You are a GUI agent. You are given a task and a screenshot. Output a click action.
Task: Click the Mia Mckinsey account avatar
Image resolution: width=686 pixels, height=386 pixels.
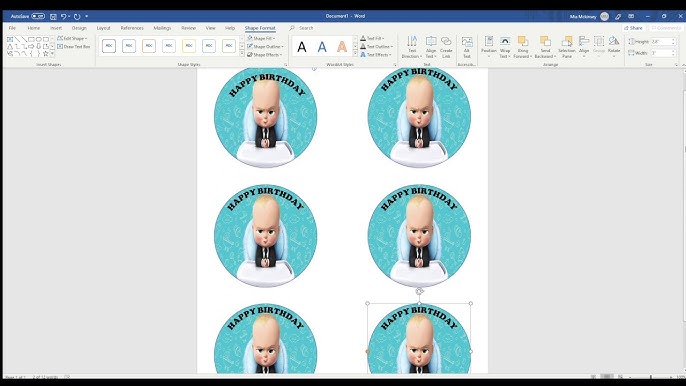tap(605, 16)
